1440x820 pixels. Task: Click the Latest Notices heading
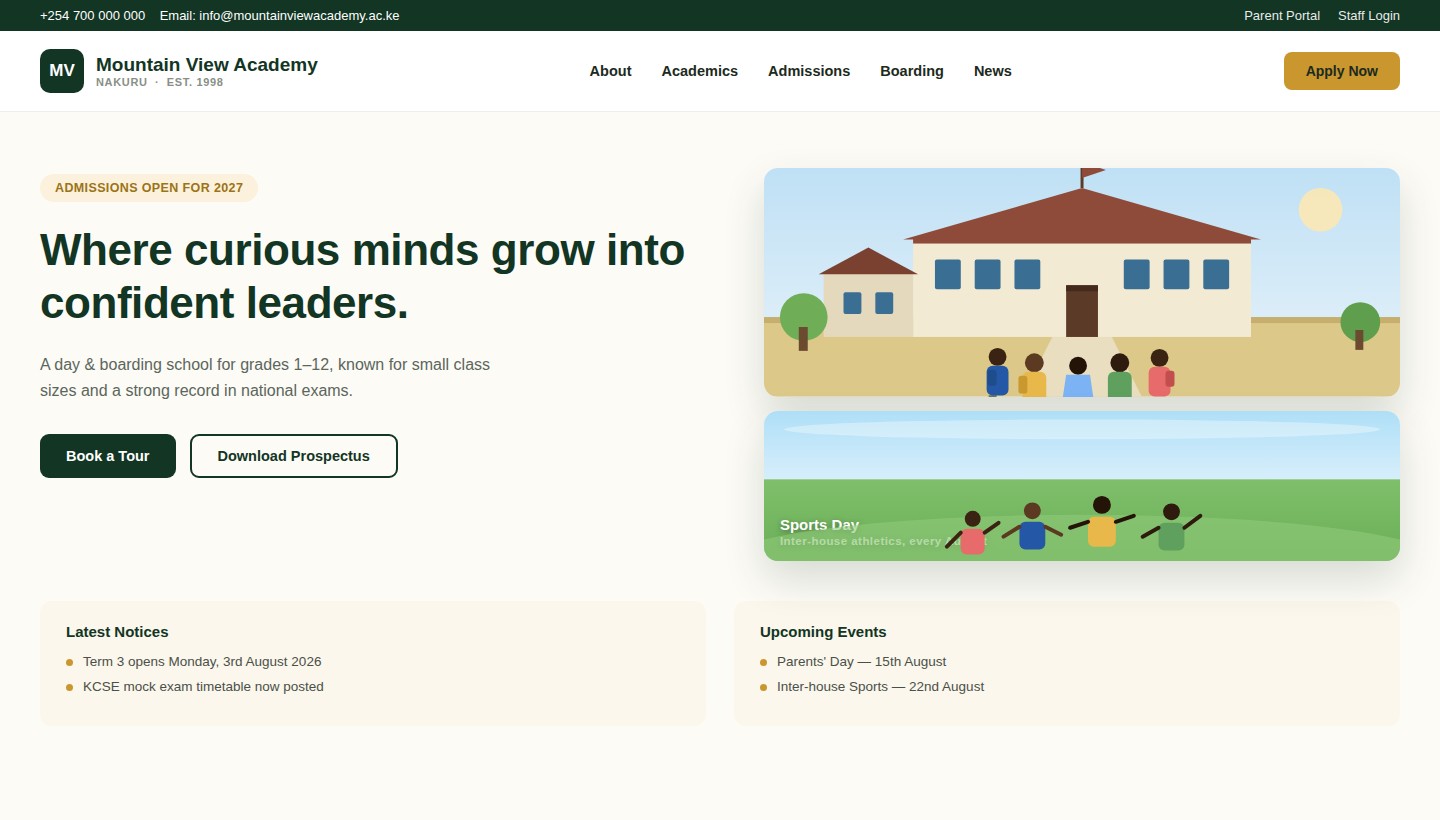pyautogui.click(x=117, y=632)
